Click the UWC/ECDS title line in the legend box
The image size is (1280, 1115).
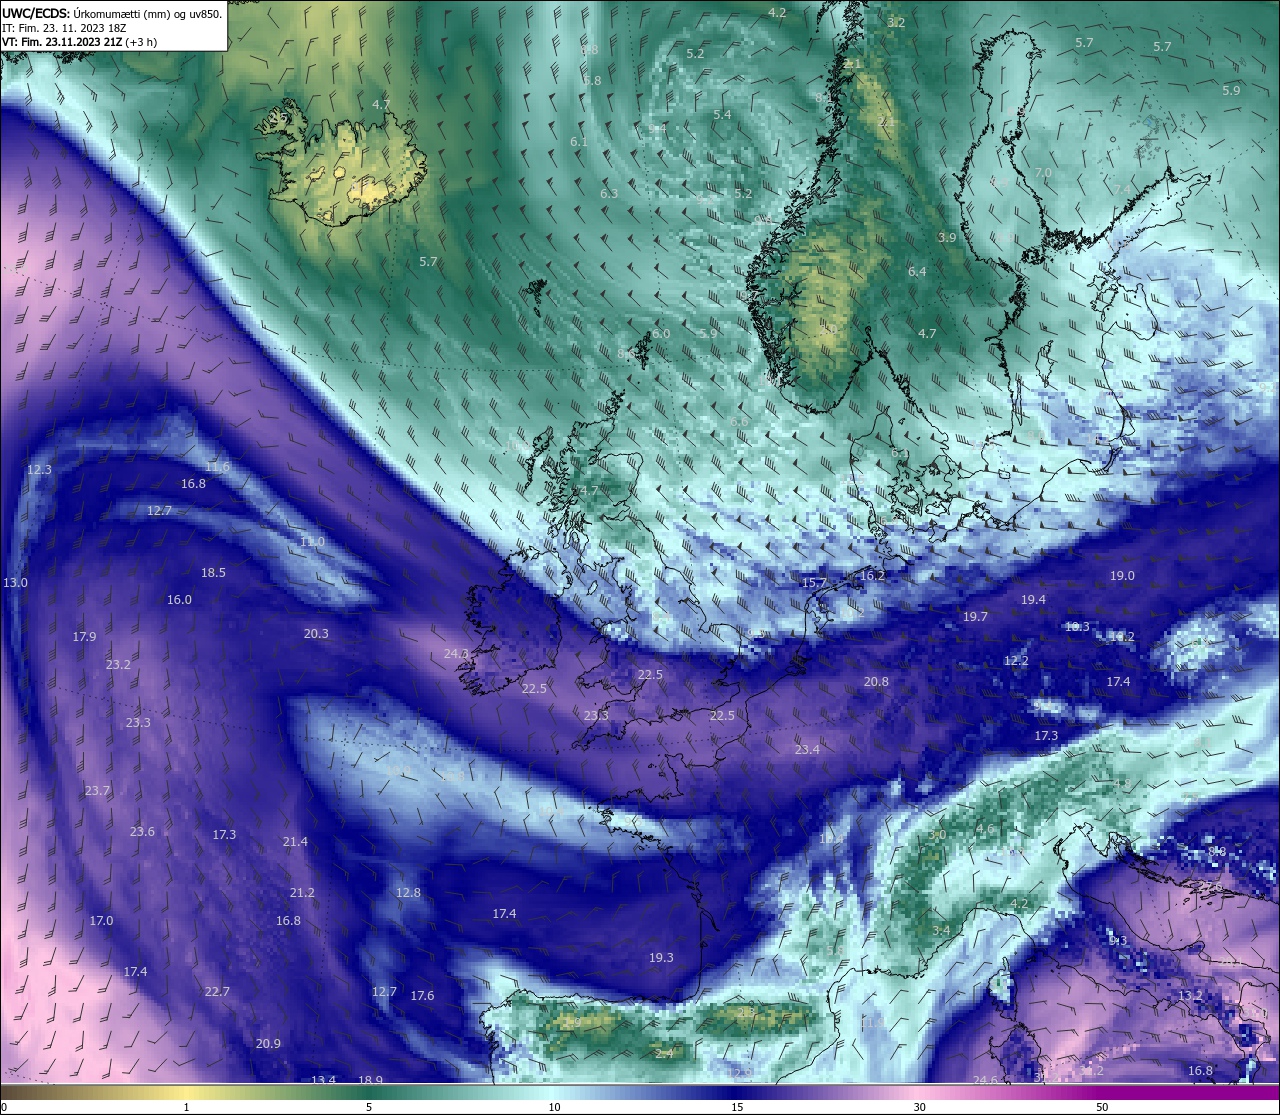pyautogui.click(x=112, y=13)
